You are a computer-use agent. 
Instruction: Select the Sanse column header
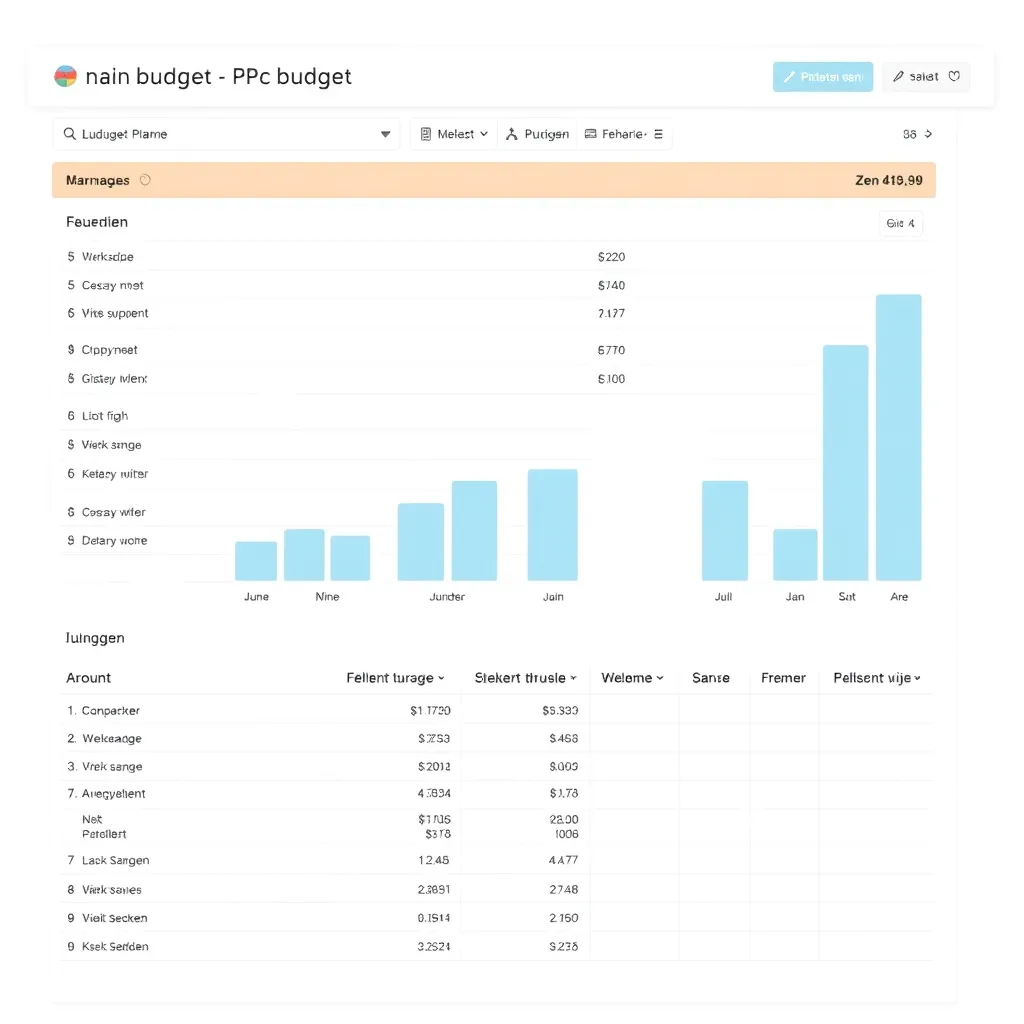pyautogui.click(x=710, y=678)
